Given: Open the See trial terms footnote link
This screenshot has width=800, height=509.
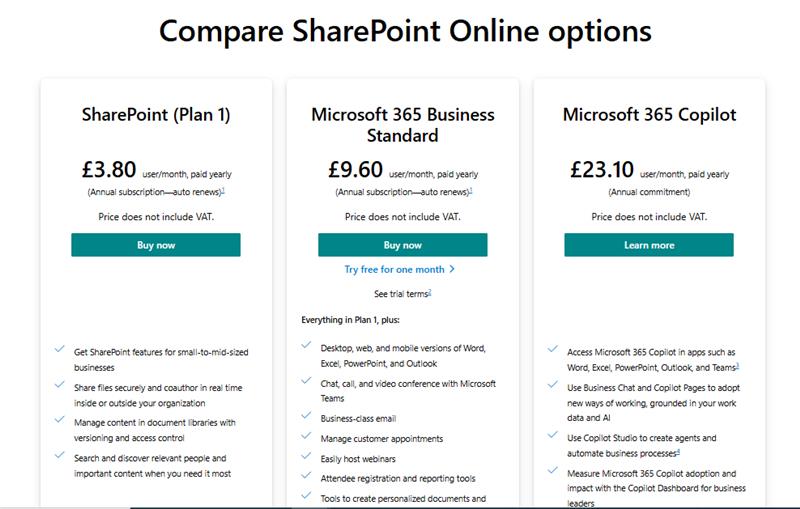Looking at the screenshot, I should click(x=430, y=292).
